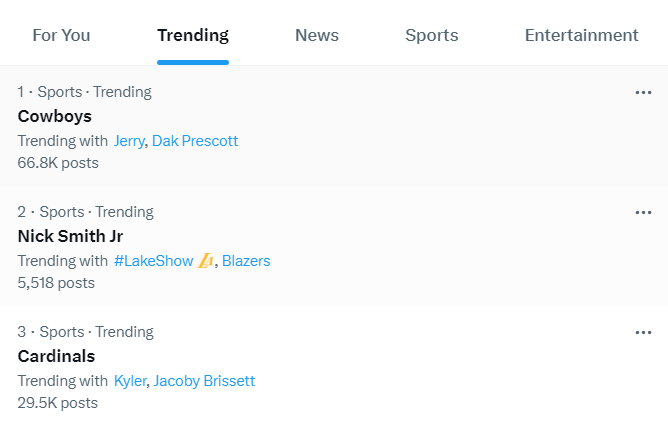Open more options for Cardinals trend

(643, 333)
